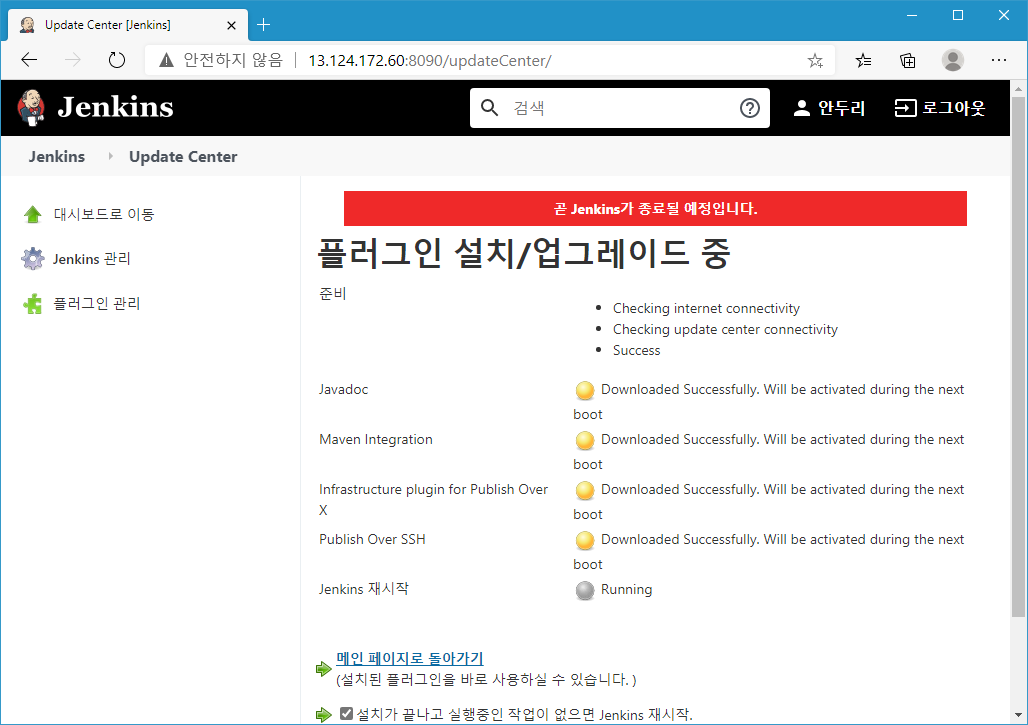Open the search help question mark icon
Image resolution: width=1028 pixels, height=725 pixels.
tap(749, 108)
